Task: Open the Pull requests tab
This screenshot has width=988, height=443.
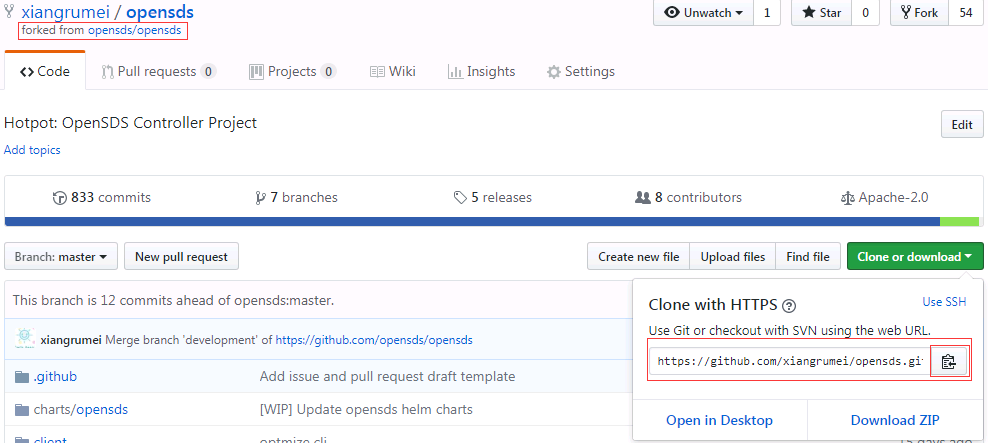Action: 159,71
